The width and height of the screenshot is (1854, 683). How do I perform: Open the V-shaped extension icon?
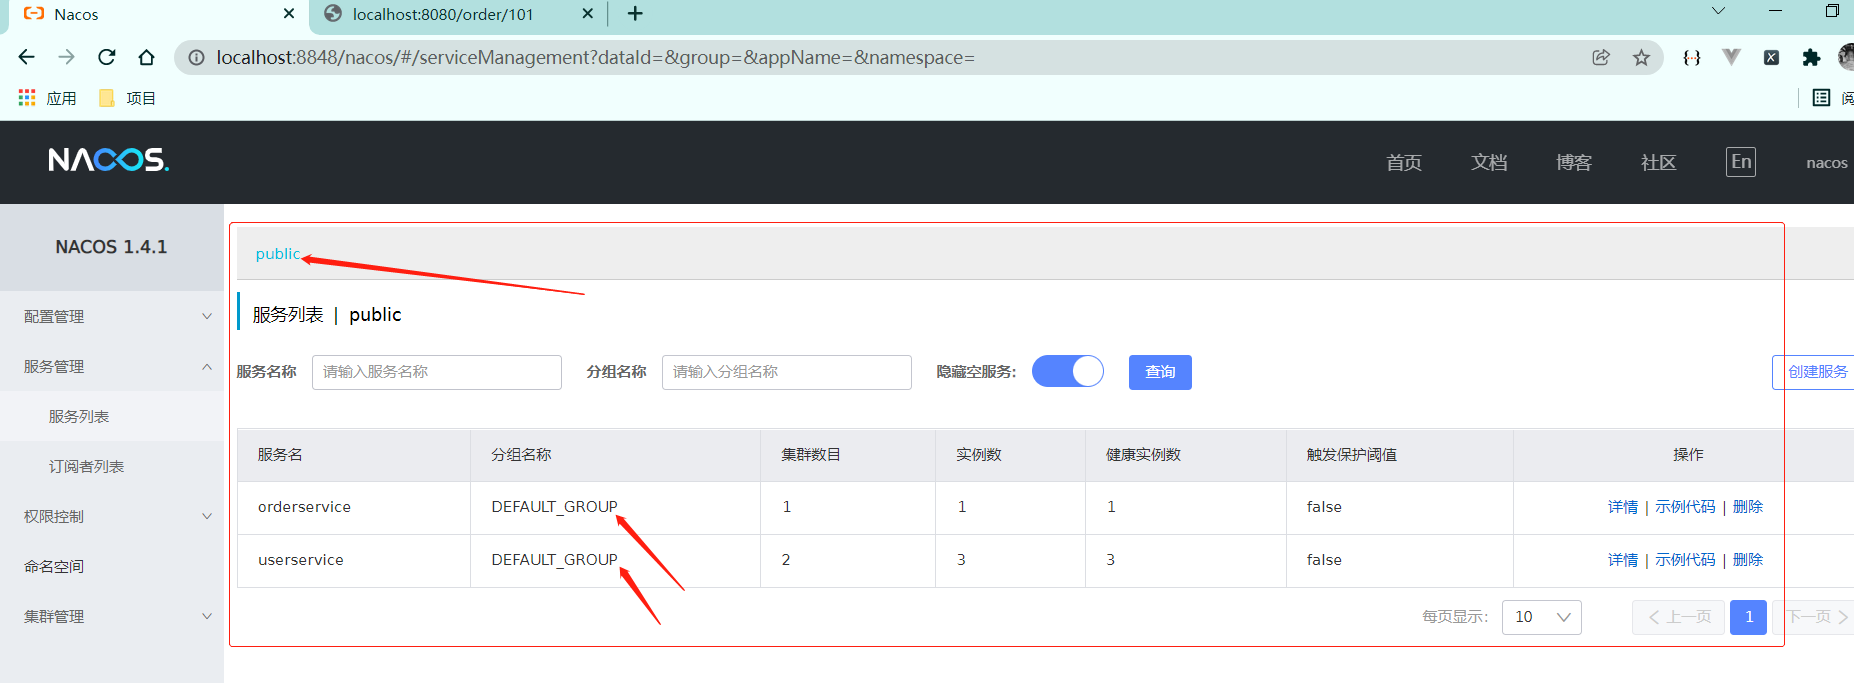(1731, 57)
